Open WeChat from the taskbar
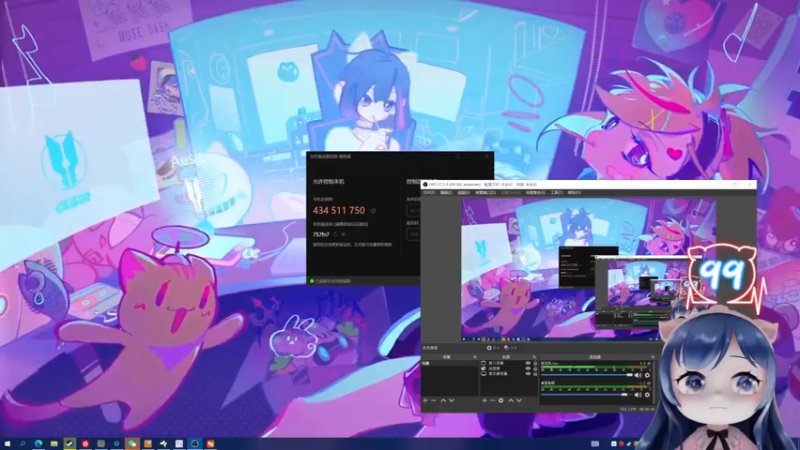 132,444
